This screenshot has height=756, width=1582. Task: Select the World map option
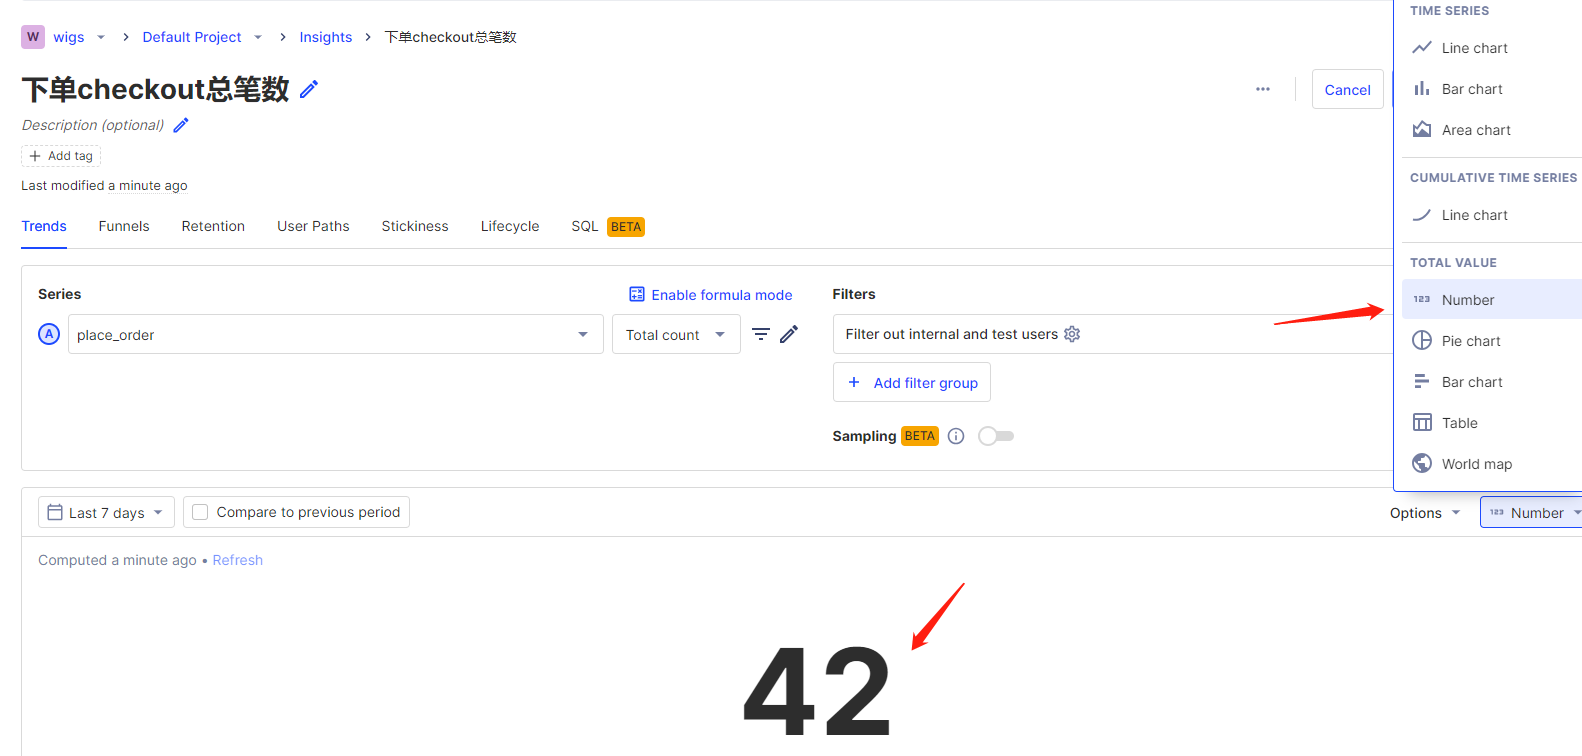[1492, 464]
